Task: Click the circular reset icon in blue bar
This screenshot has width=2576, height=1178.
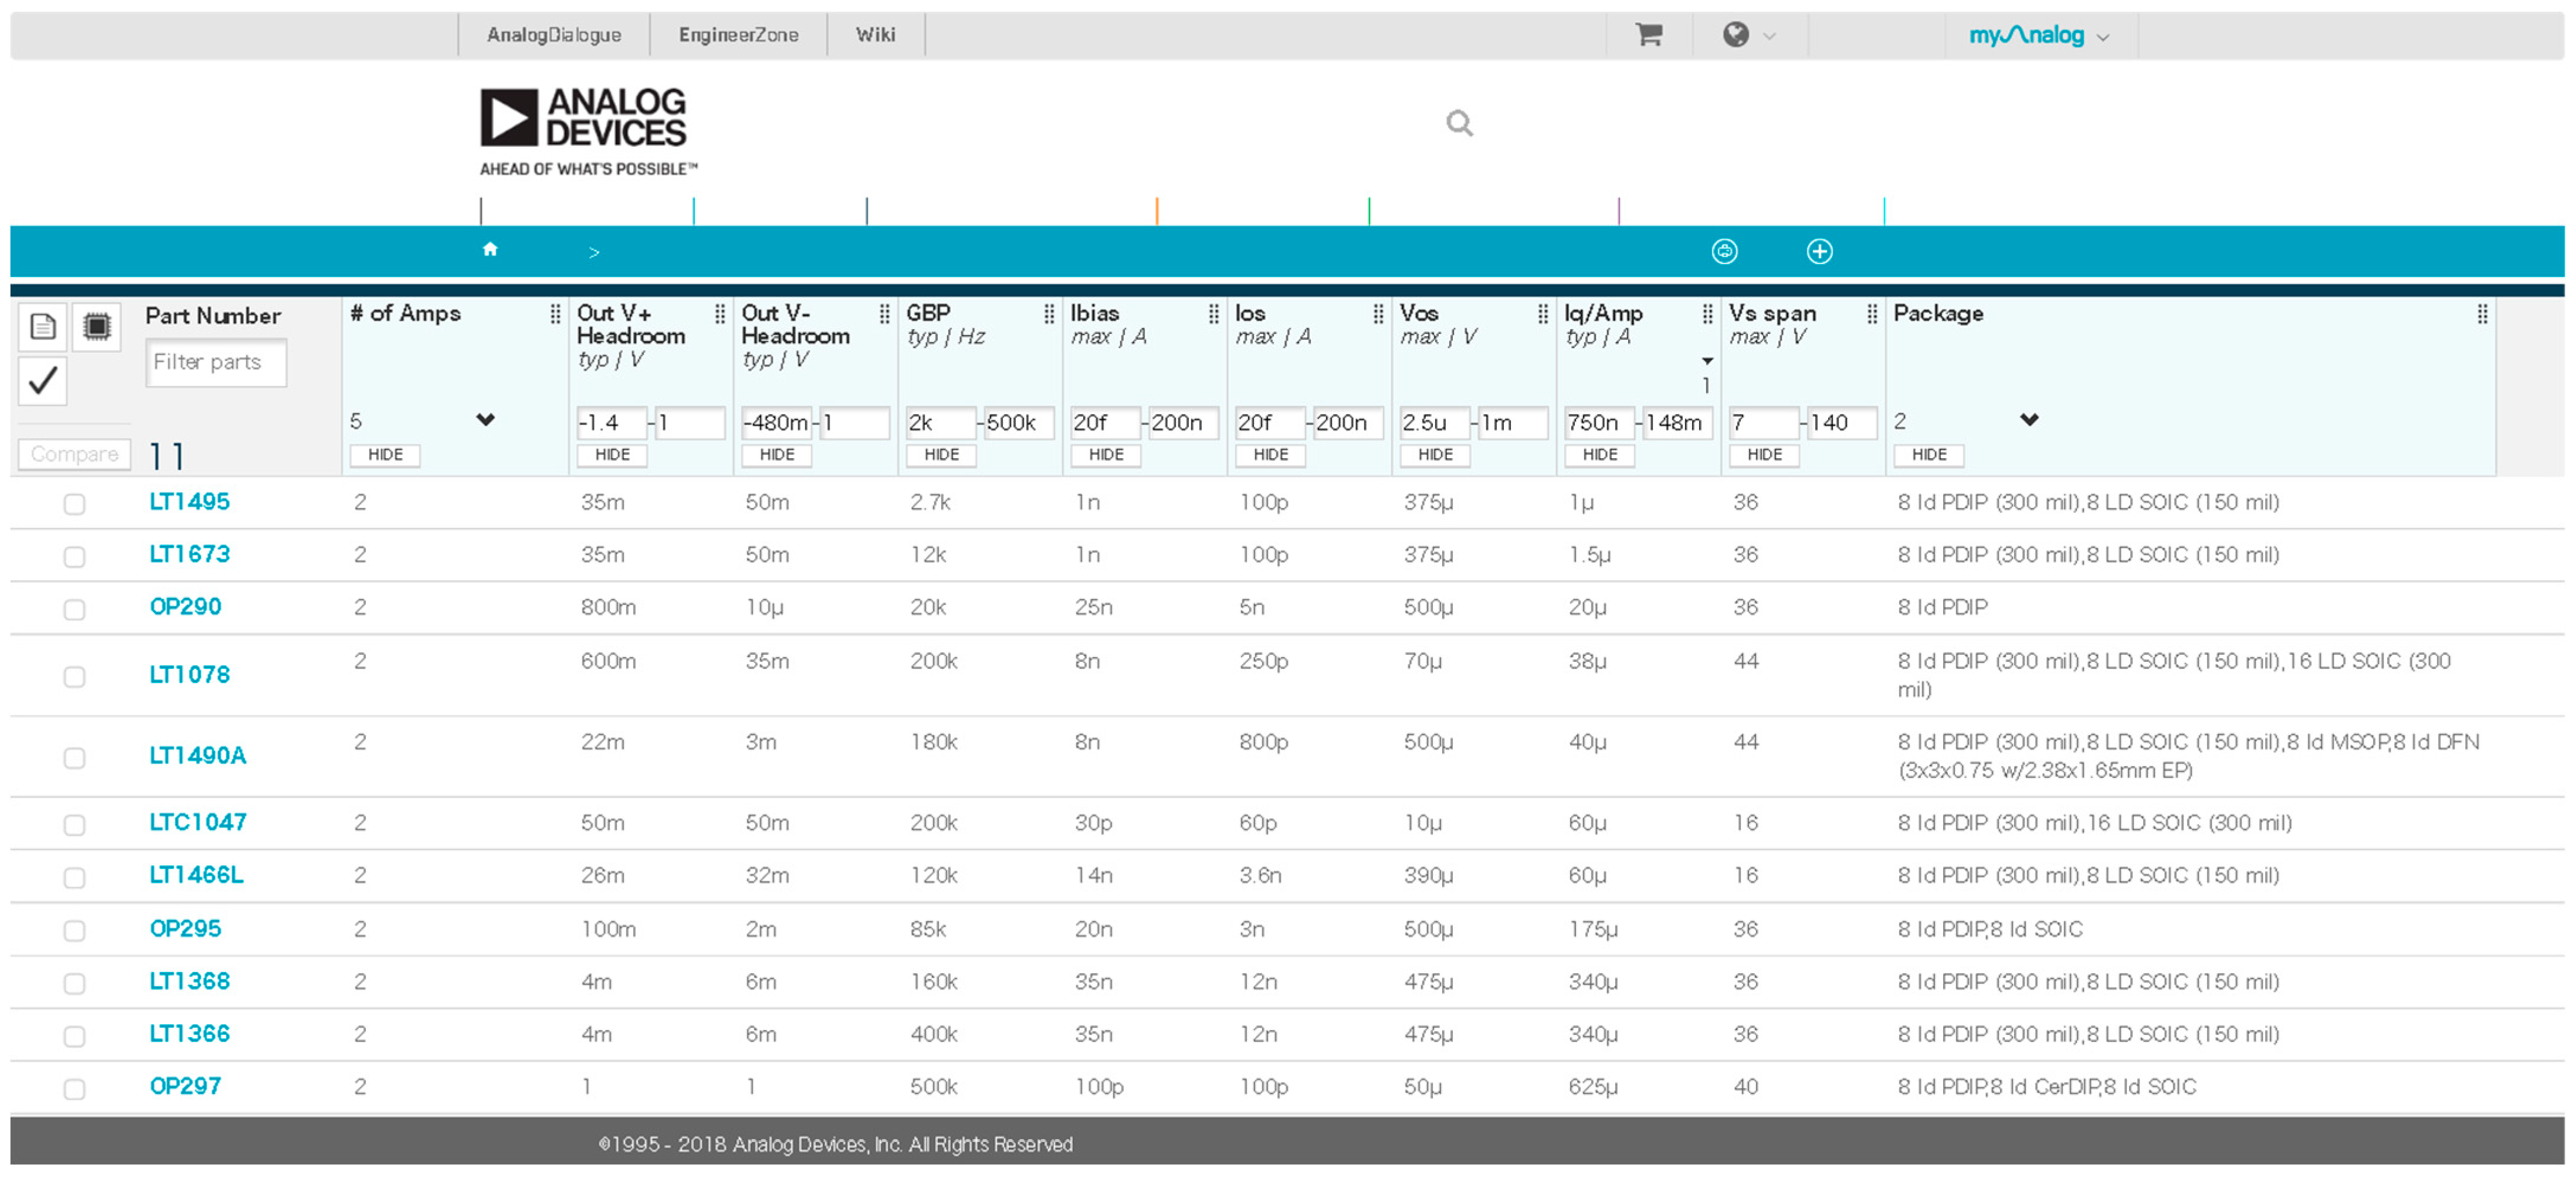Action: (x=1724, y=251)
